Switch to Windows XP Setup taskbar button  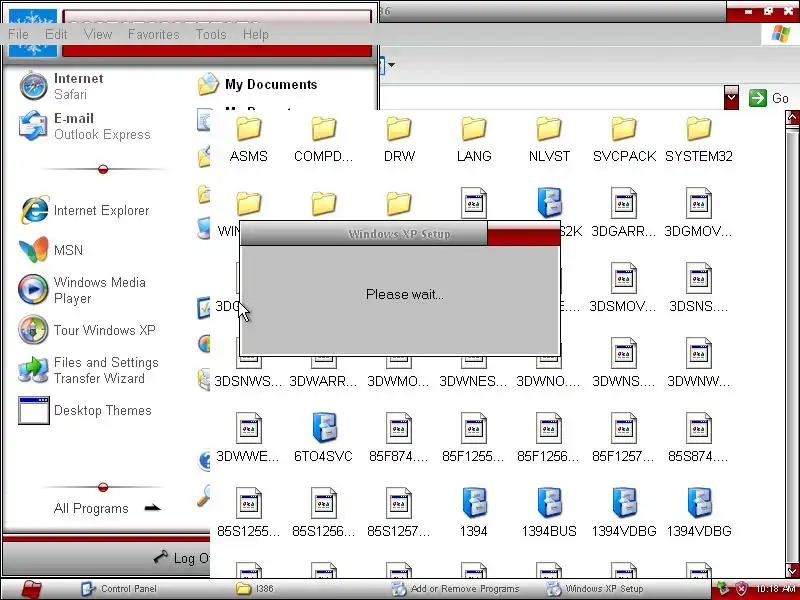click(x=595, y=589)
